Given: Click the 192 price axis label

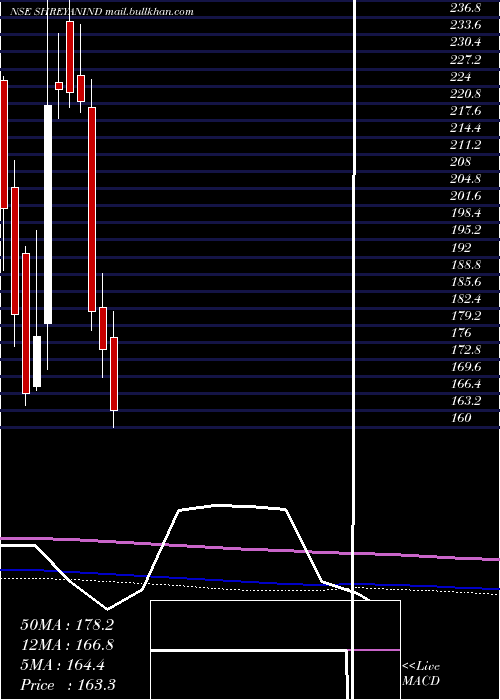Looking at the screenshot, I should (460, 247).
